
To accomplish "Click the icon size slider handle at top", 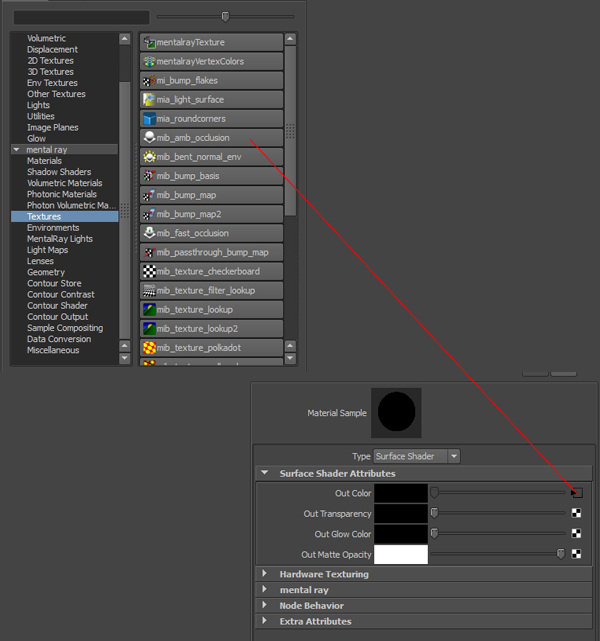I will point(225,16).
